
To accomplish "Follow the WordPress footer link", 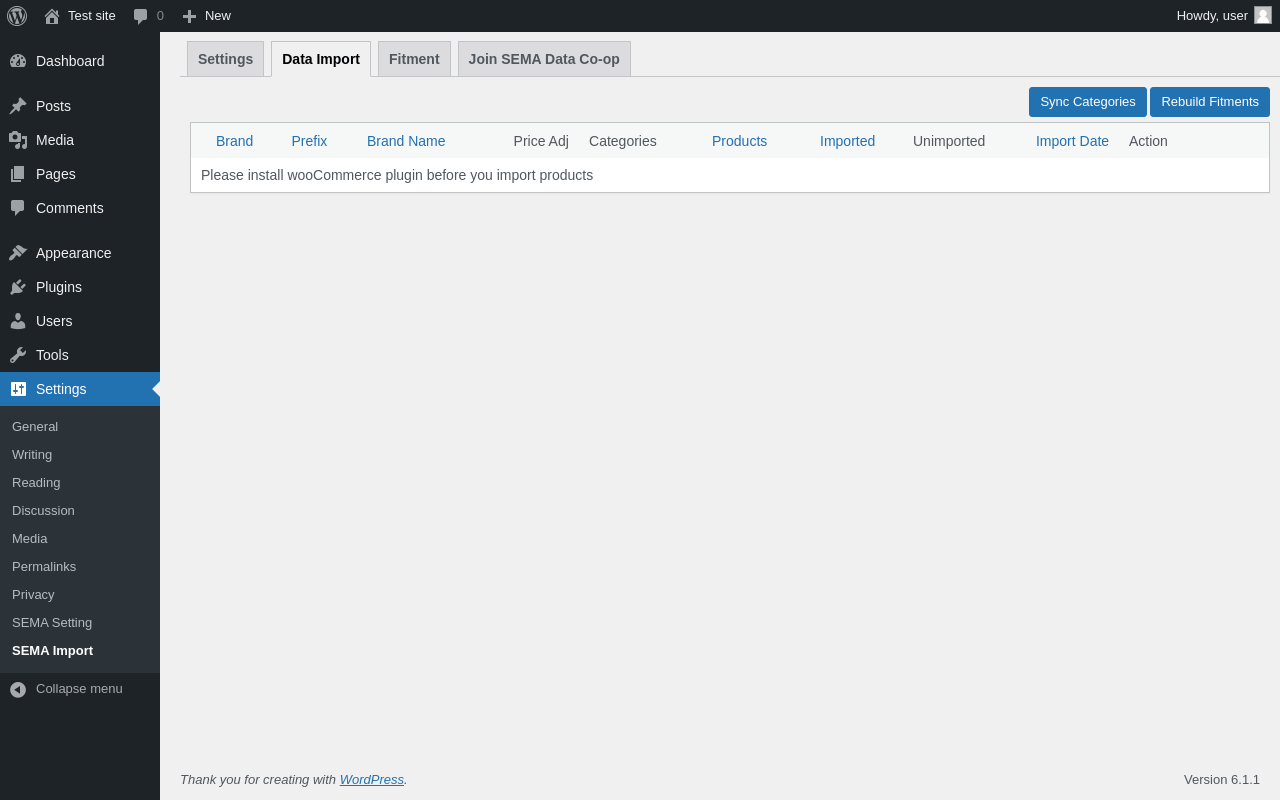I will click(x=372, y=780).
